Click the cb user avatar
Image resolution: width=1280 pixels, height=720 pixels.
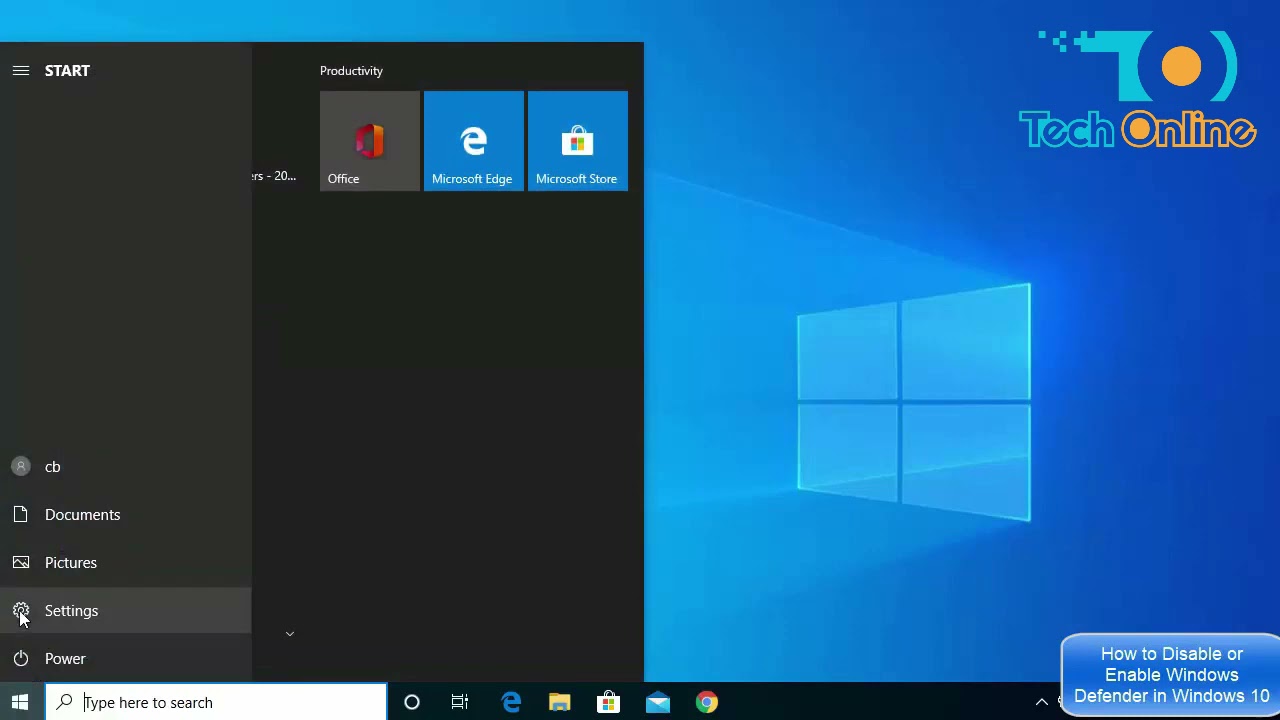coord(21,466)
